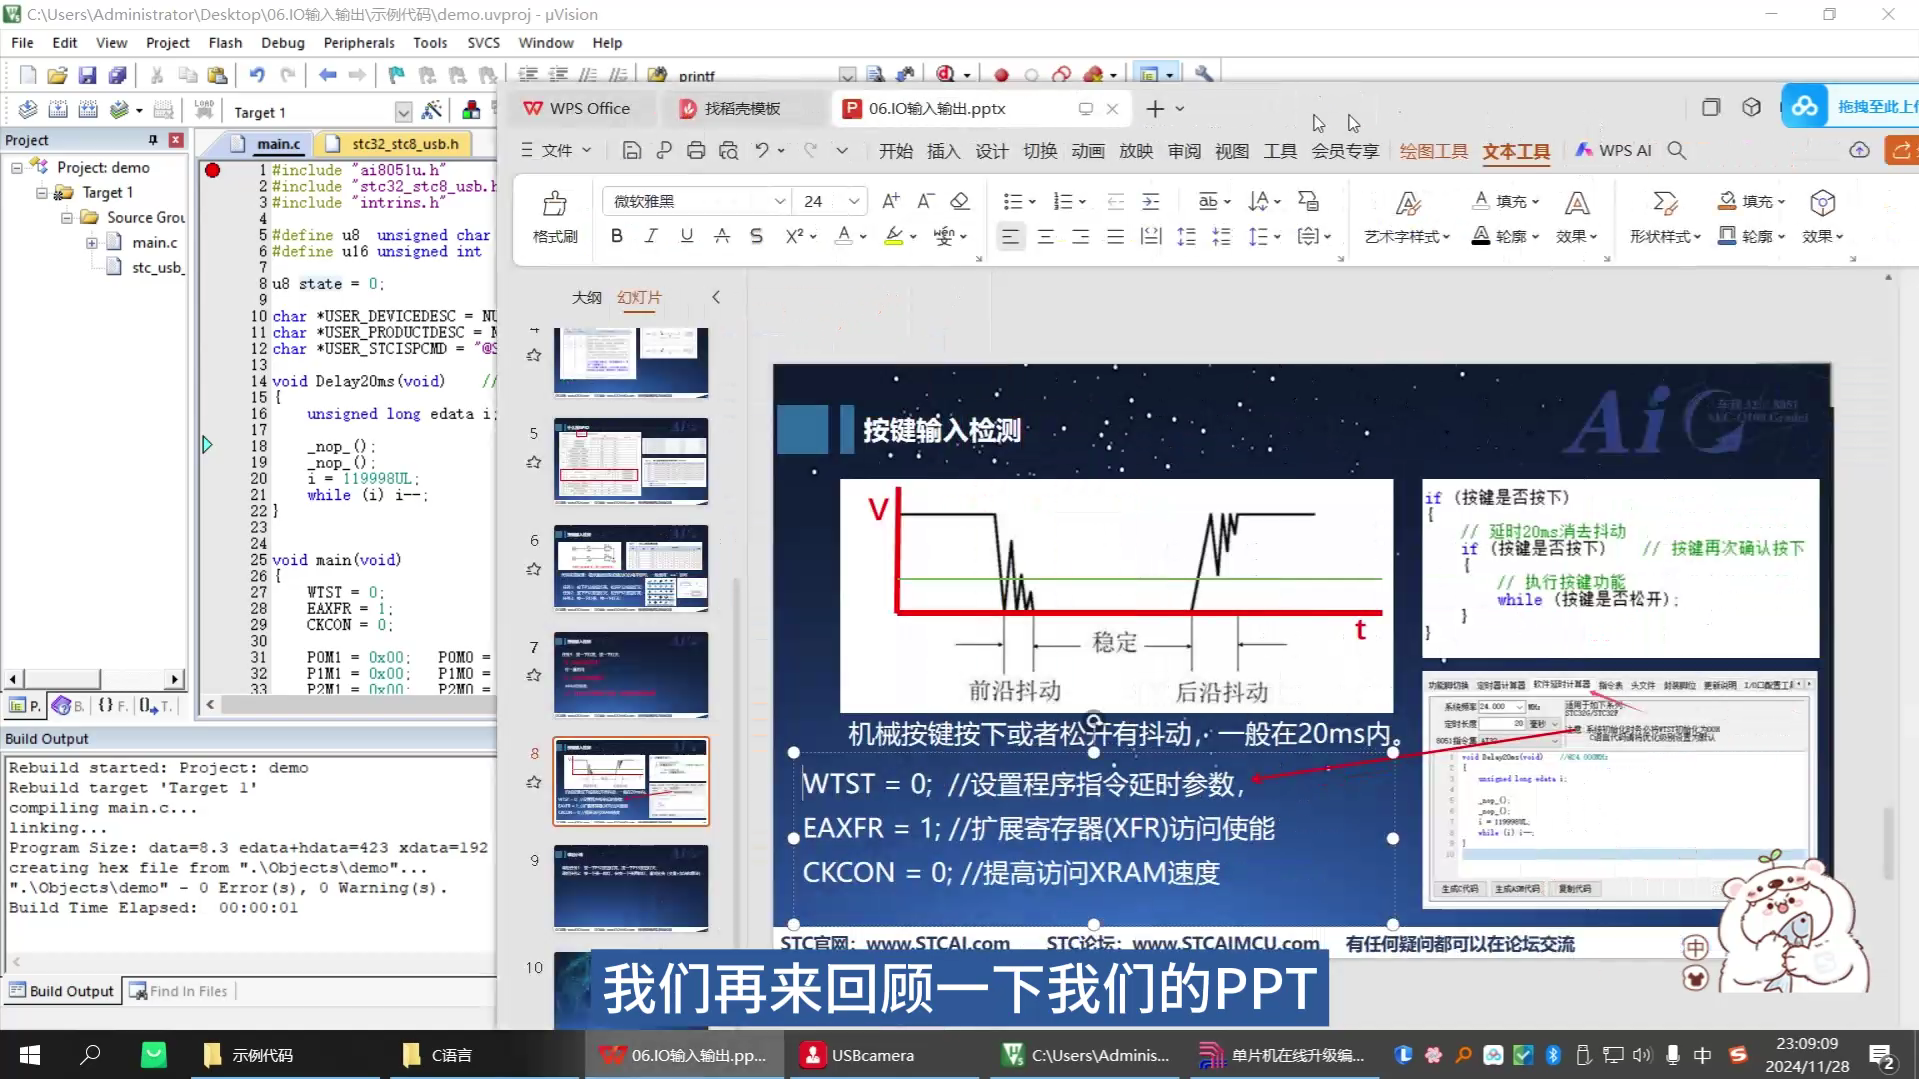
Task: Open the Debug menu in µVision
Action: point(282,43)
